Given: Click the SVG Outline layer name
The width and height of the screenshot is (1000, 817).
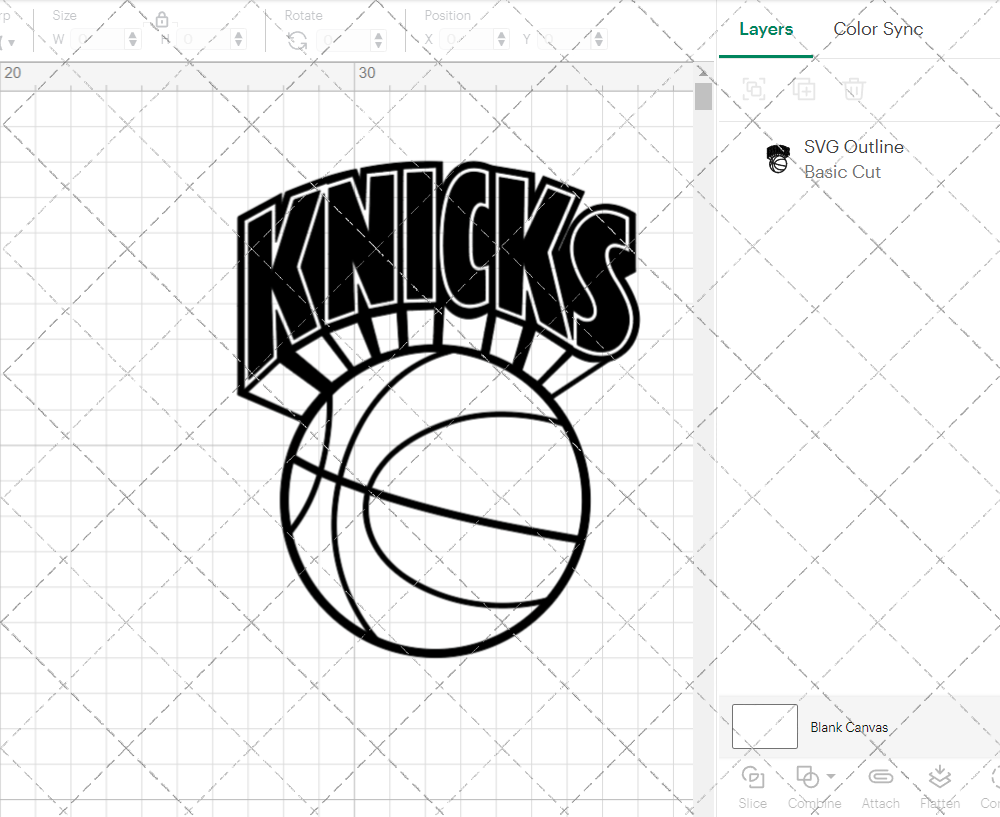Looking at the screenshot, I should coord(854,146).
